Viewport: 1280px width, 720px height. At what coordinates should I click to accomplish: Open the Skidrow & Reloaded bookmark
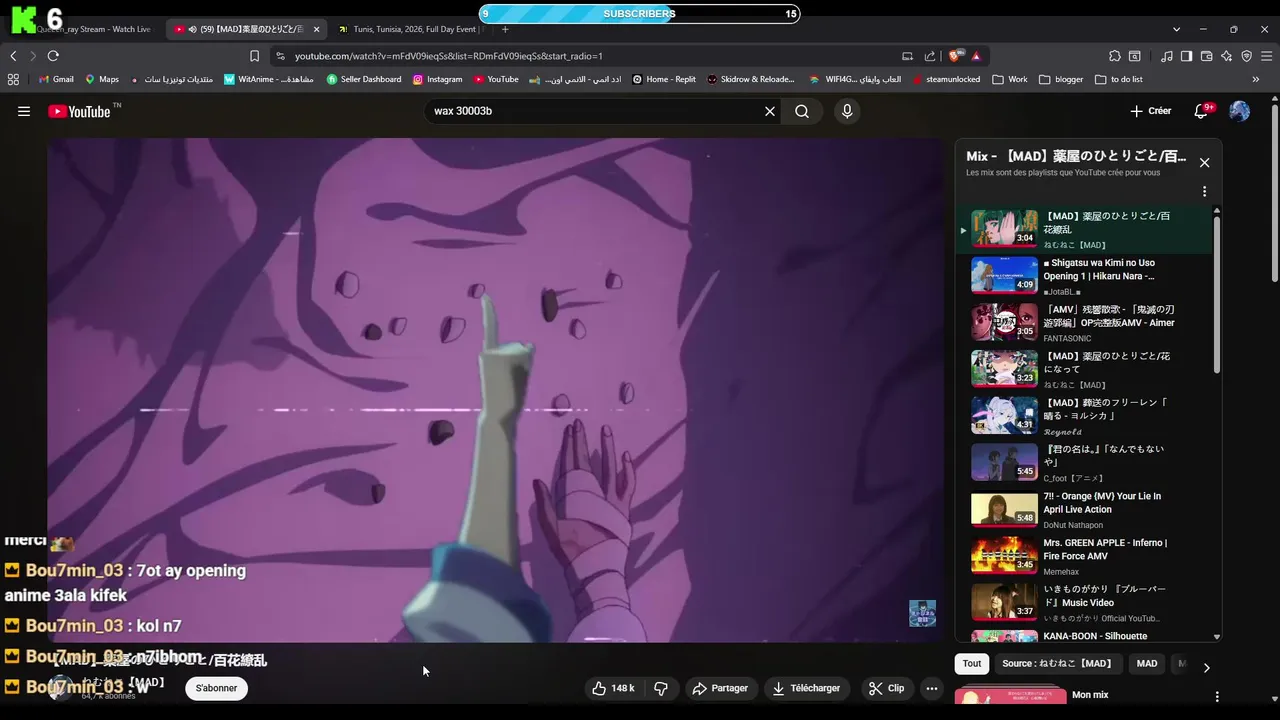pyautogui.click(x=750, y=79)
